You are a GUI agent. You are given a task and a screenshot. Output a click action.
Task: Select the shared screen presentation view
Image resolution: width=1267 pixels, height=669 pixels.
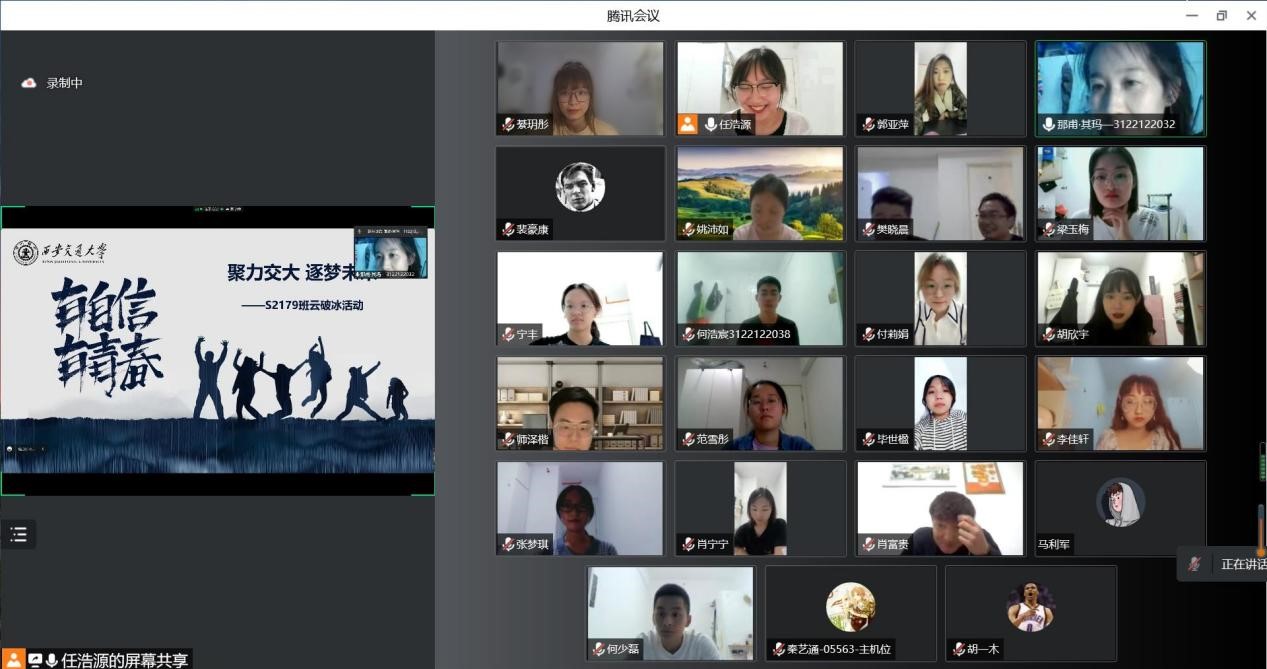coord(217,350)
